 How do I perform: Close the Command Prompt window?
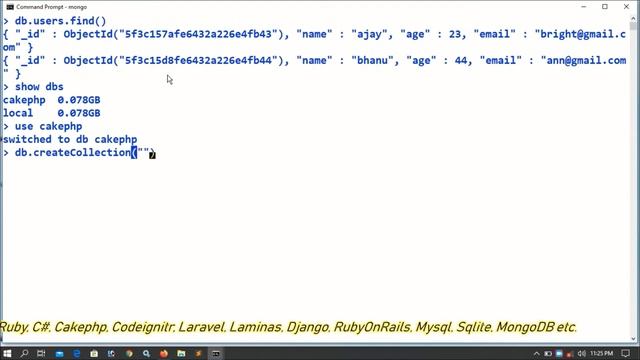point(626,7)
